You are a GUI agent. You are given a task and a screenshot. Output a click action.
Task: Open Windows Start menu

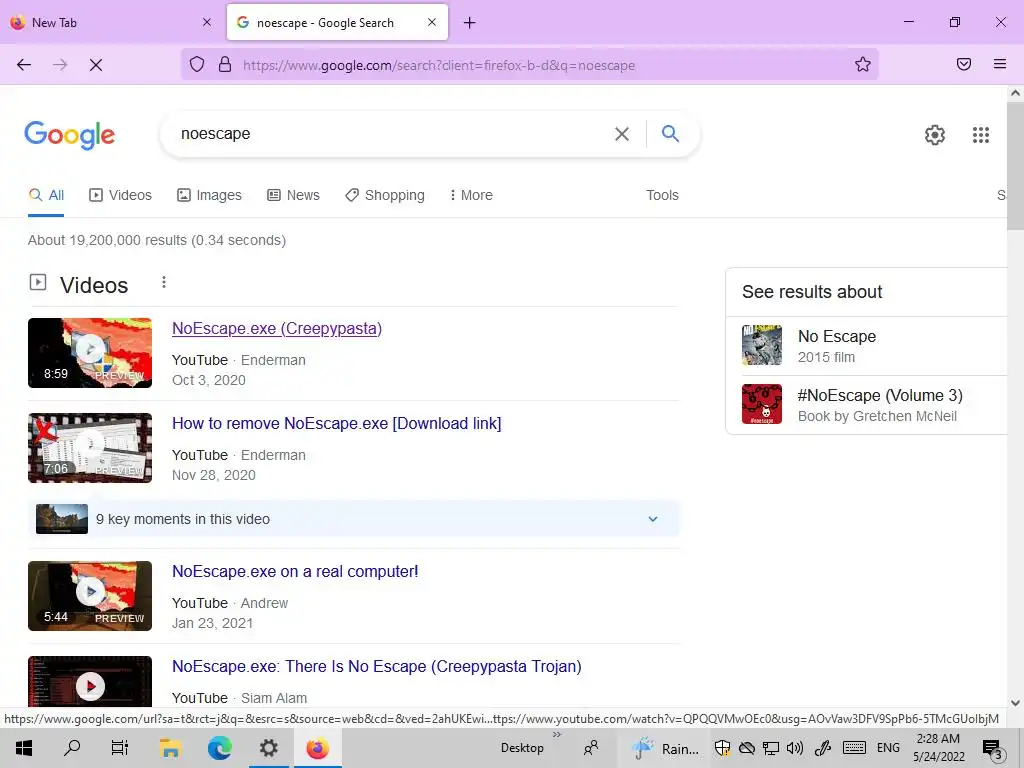tap(24, 748)
